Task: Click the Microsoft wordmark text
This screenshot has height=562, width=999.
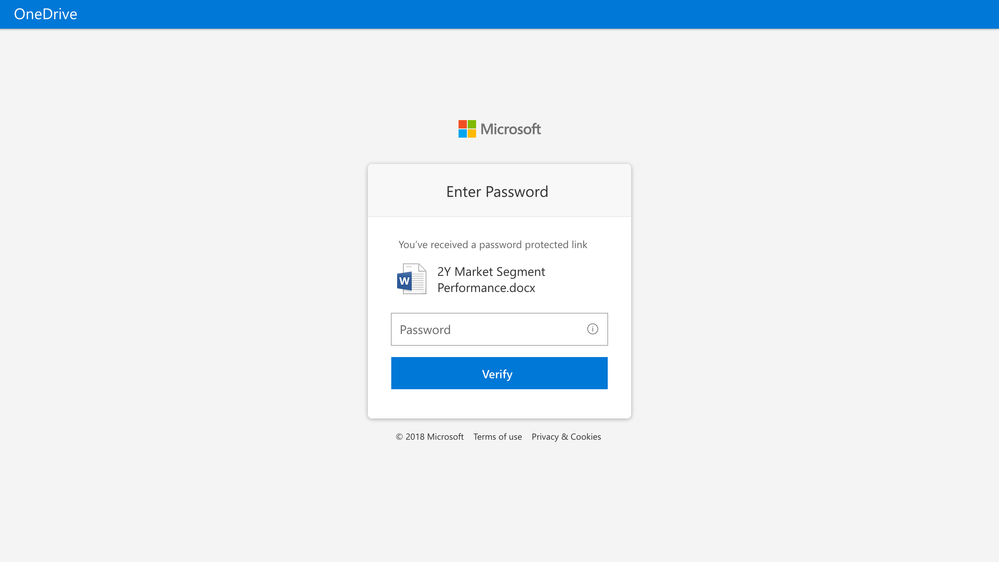Action: point(510,129)
